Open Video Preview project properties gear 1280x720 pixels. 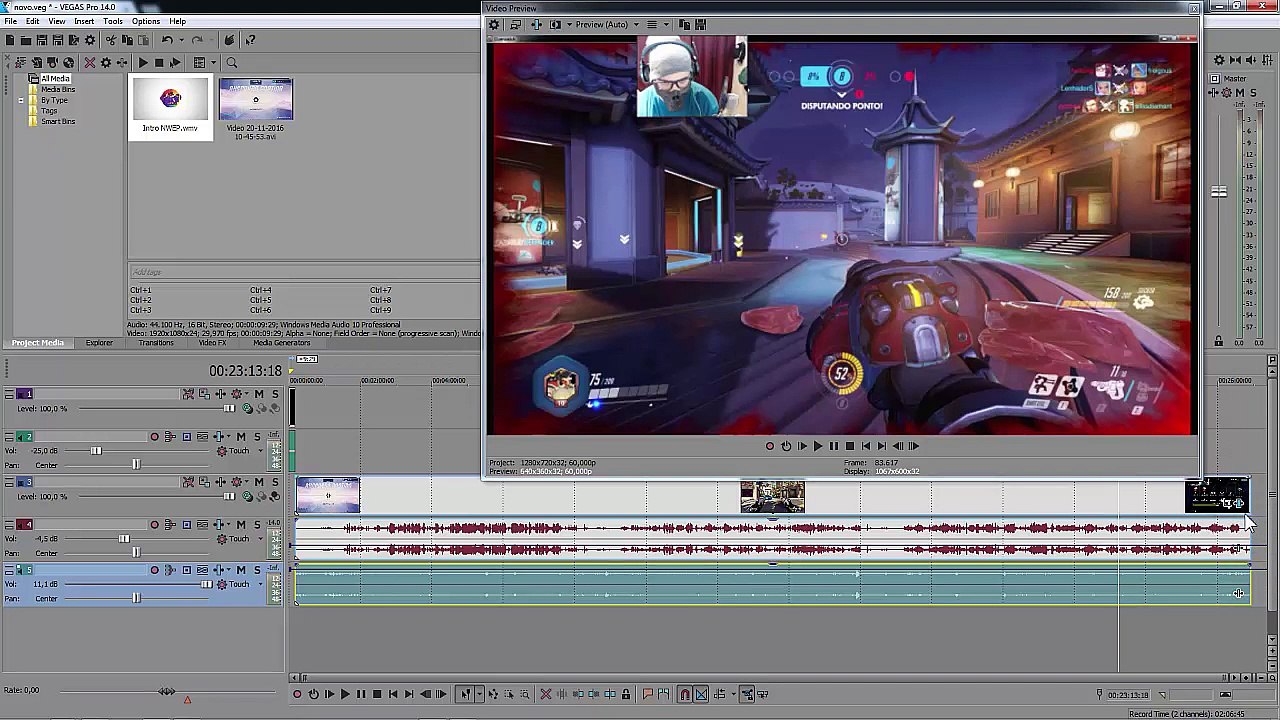click(493, 24)
